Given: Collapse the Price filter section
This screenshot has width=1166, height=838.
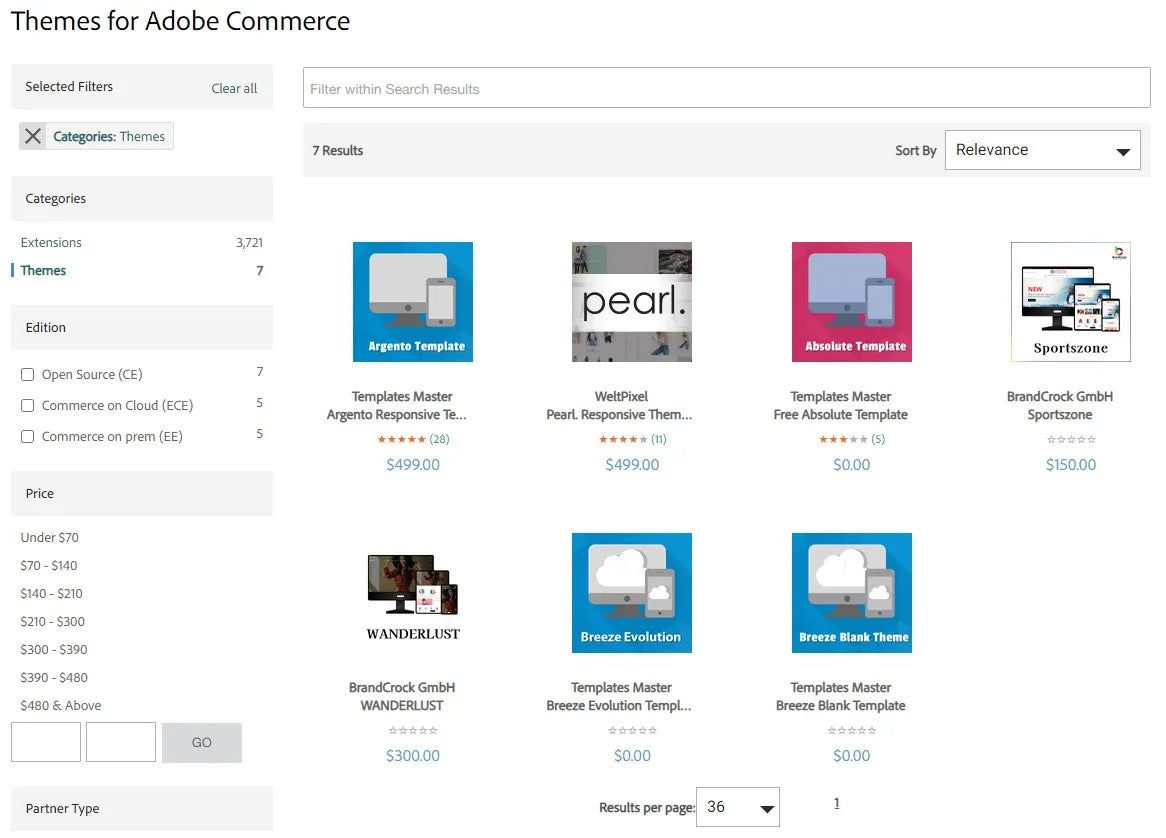Looking at the screenshot, I should pyautogui.click(x=142, y=494).
